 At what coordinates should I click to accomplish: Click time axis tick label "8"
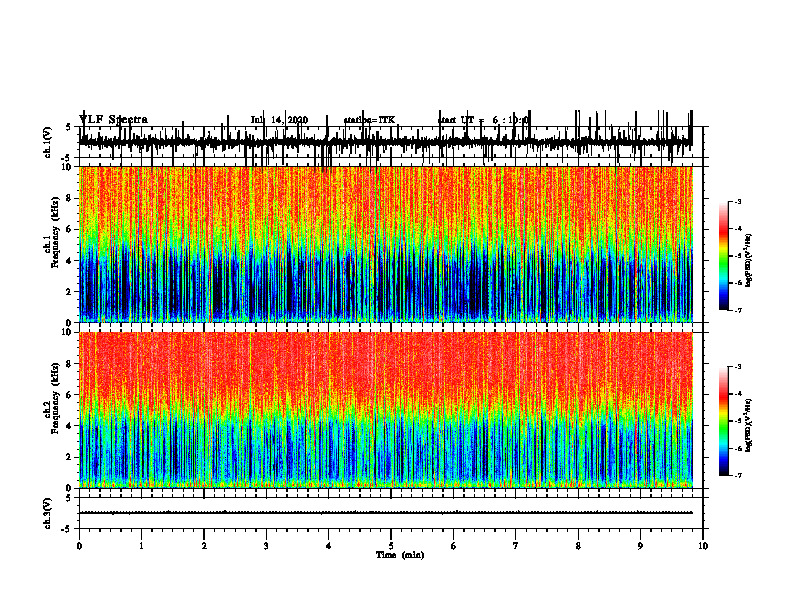pyautogui.click(x=578, y=546)
